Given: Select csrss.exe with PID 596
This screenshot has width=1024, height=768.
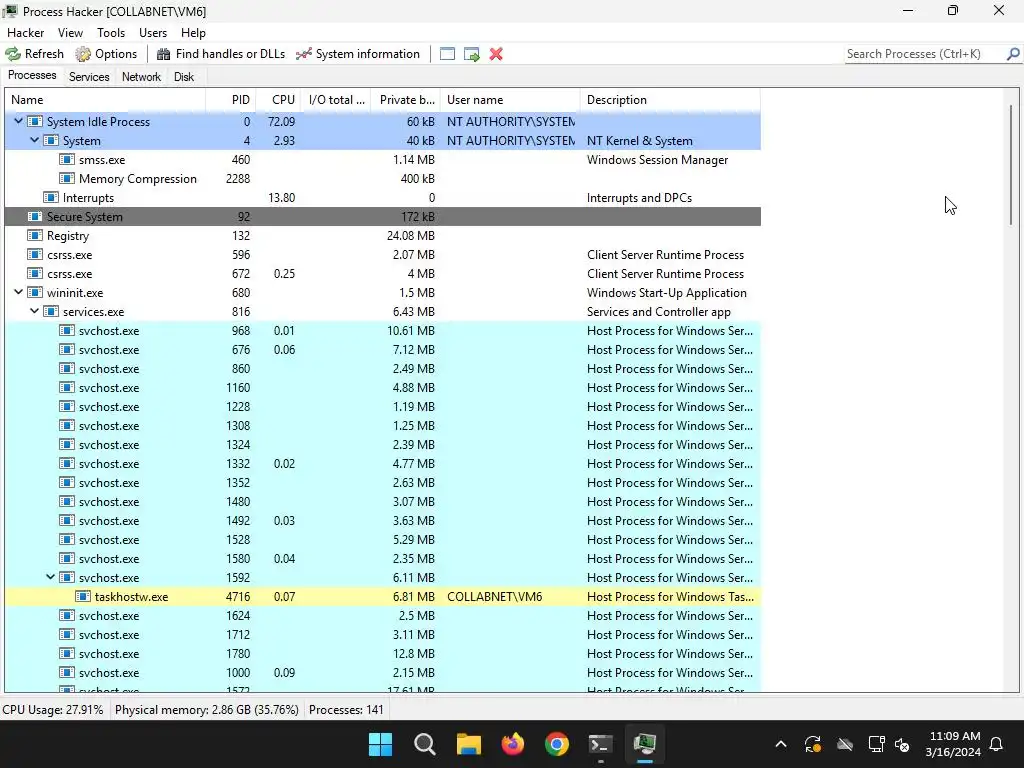Looking at the screenshot, I should point(383,255).
